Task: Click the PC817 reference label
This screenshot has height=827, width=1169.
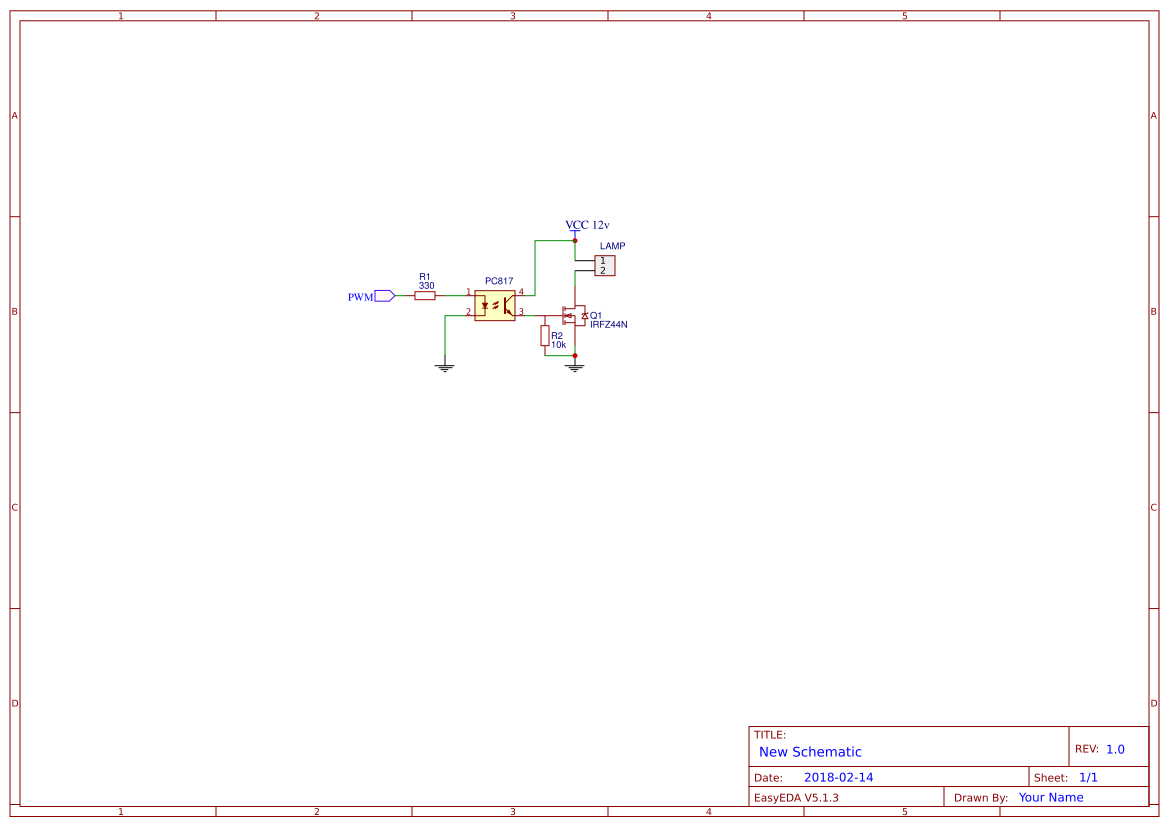Action: click(499, 280)
